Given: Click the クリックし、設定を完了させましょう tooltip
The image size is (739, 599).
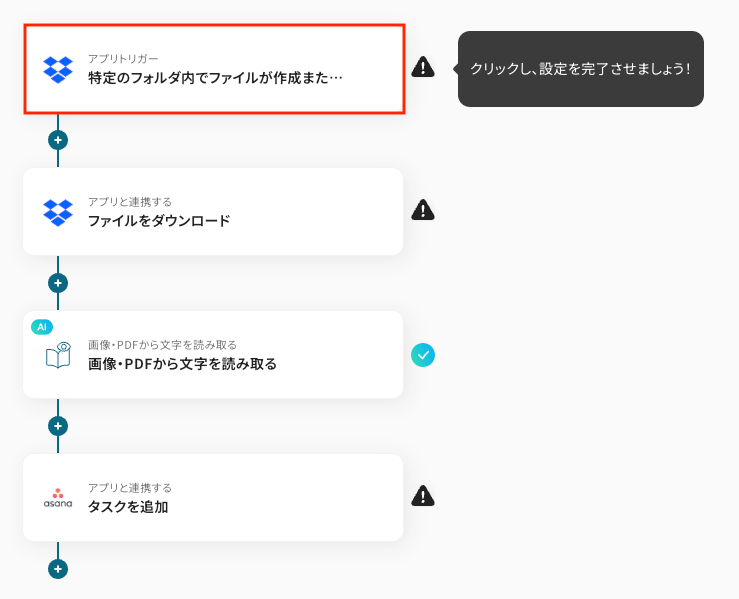Looking at the screenshot, I should [x=580, y=69].
